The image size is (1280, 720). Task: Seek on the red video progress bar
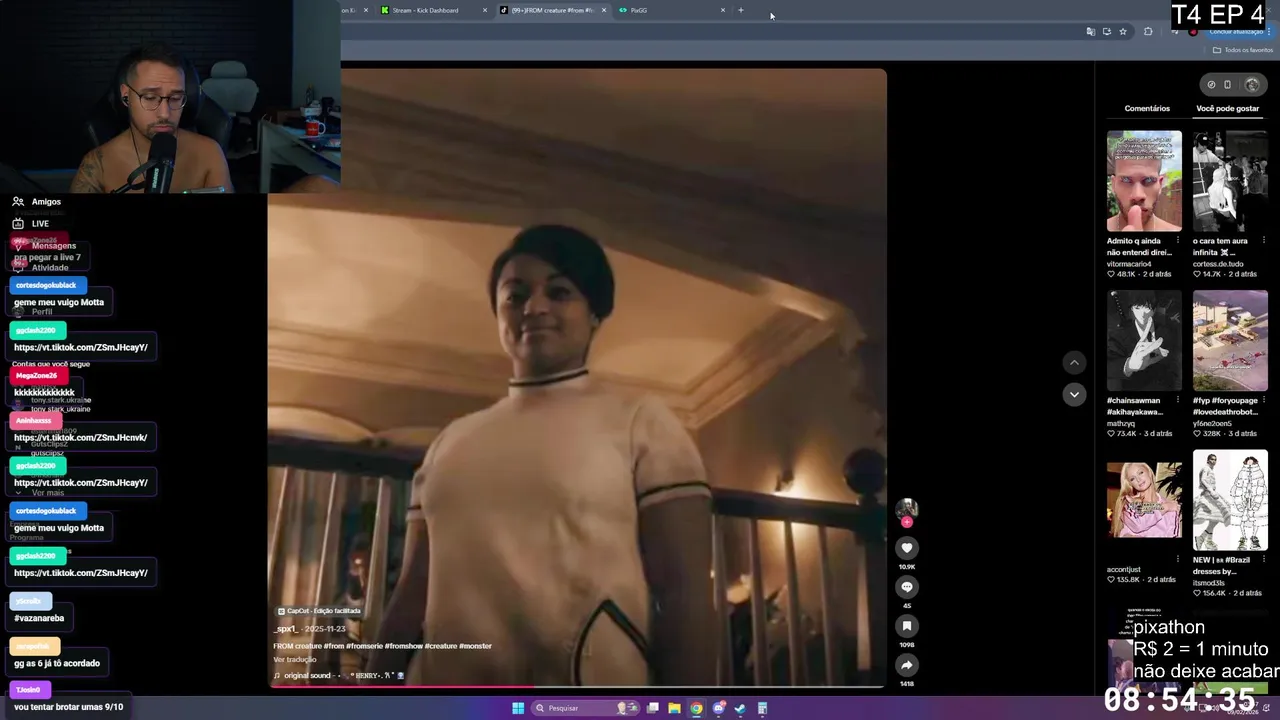pos(576,686)
